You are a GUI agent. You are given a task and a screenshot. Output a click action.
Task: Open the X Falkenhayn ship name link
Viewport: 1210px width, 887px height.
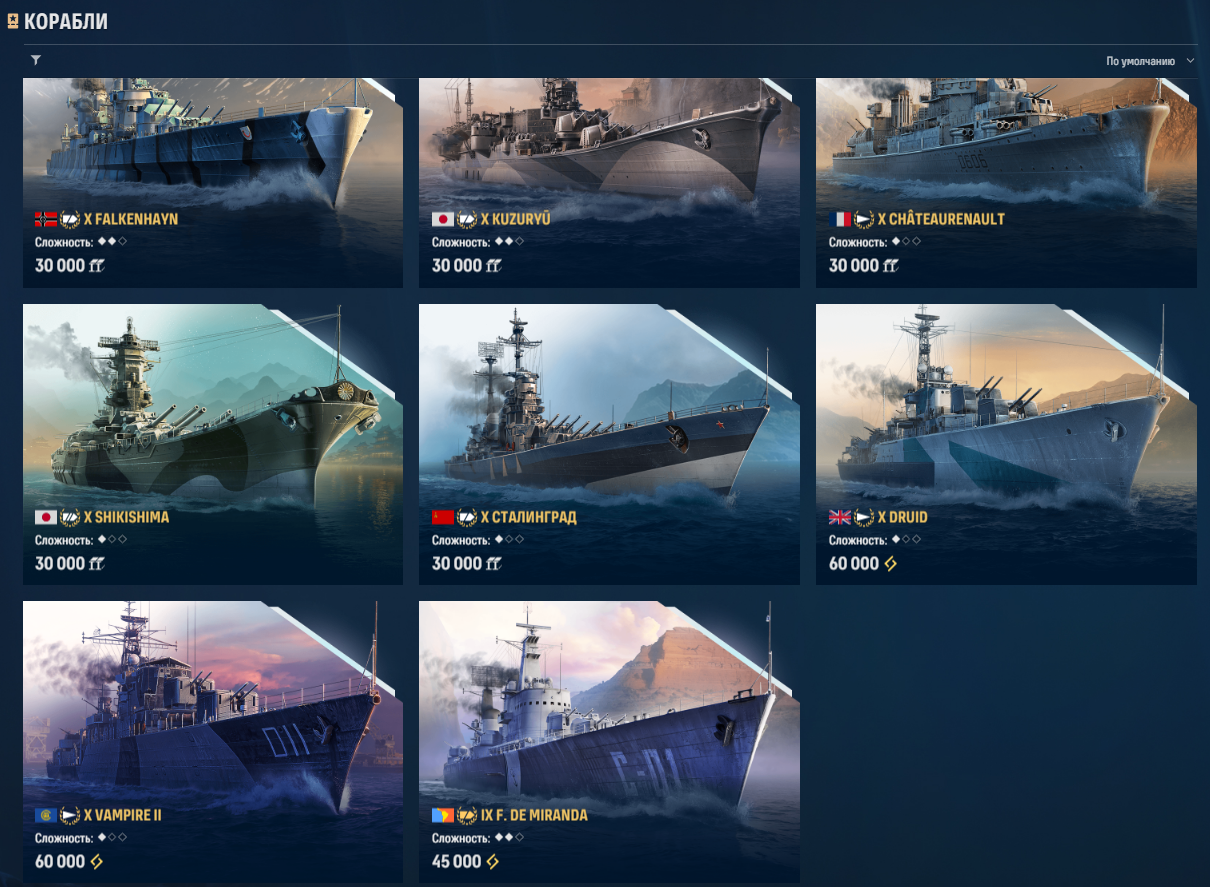click(x=132, y=219)
